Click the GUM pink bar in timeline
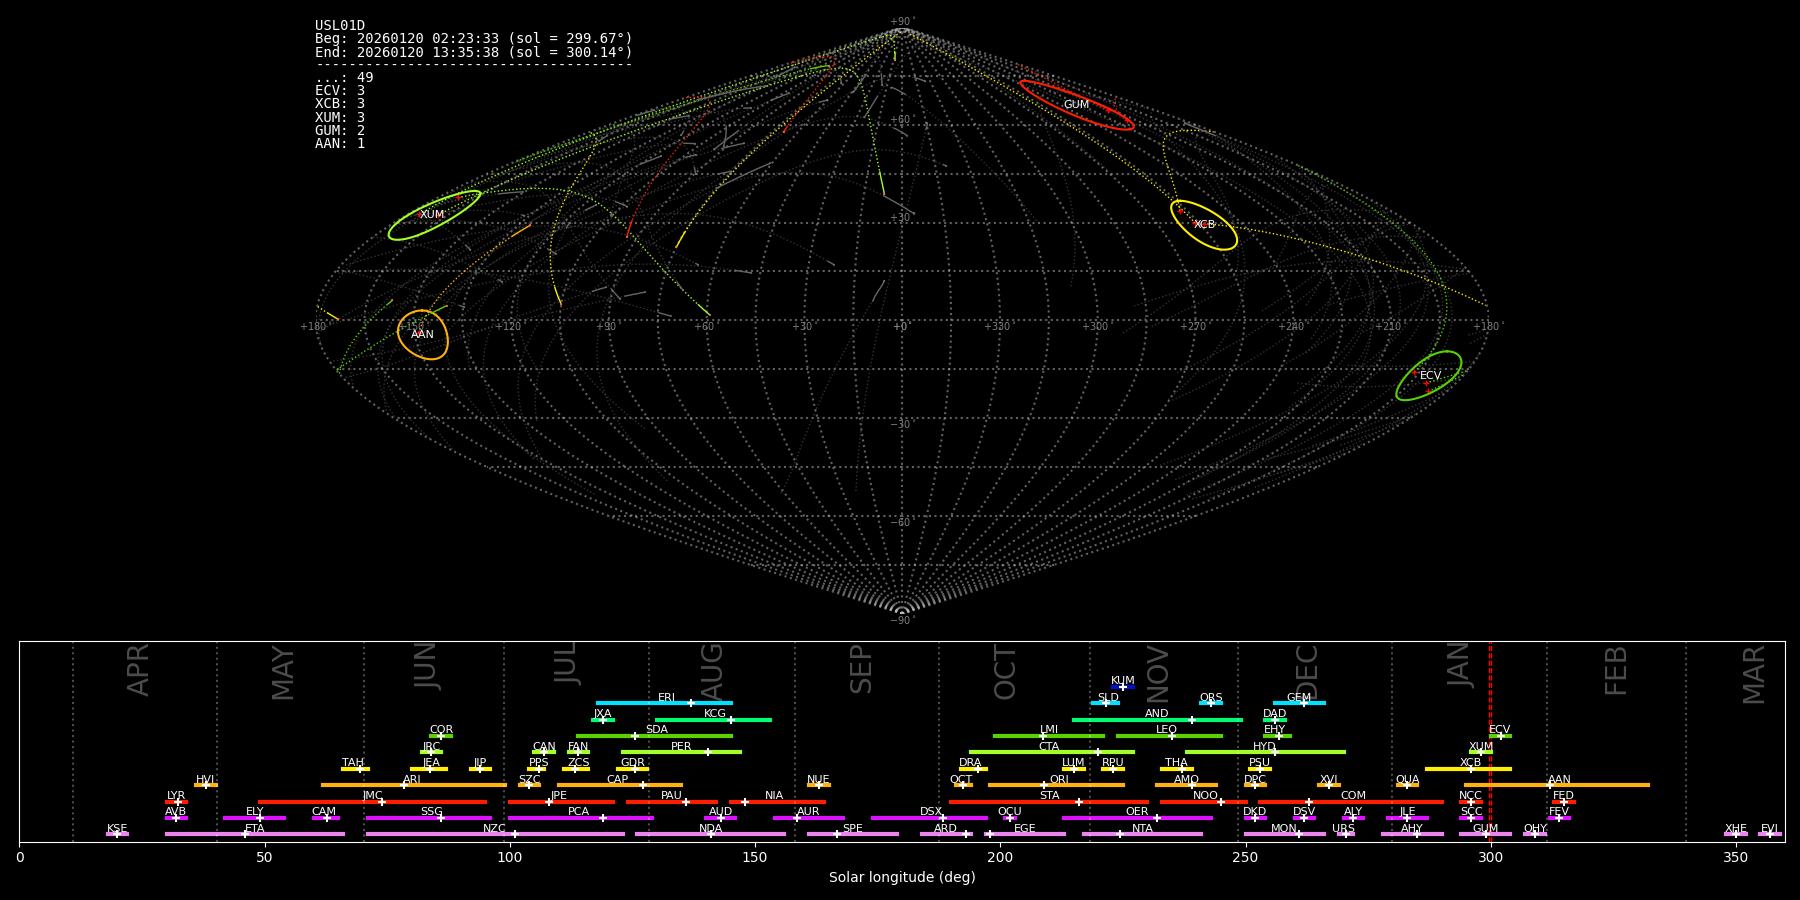The width and height of the screenshot is (1800, 900). pyautogui.click(x=1485, y=834)
